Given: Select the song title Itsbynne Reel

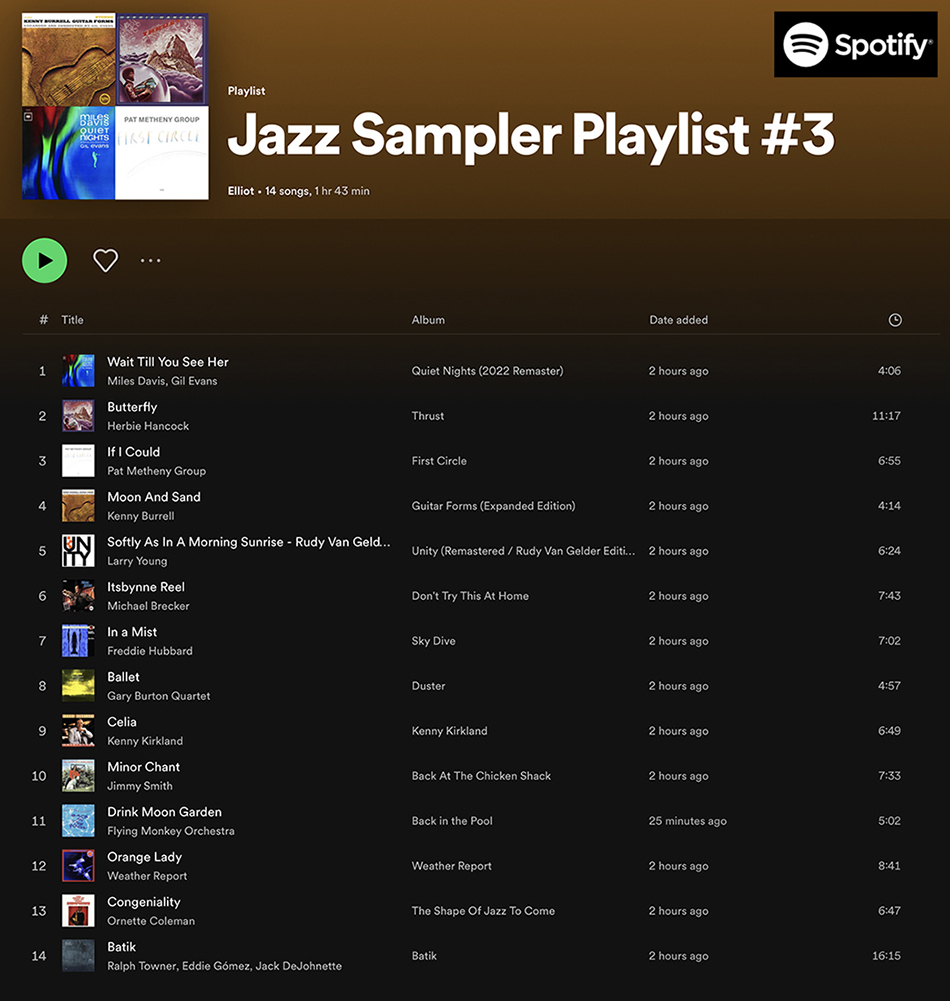Looking at the screenshot, I should pos(146,587).
